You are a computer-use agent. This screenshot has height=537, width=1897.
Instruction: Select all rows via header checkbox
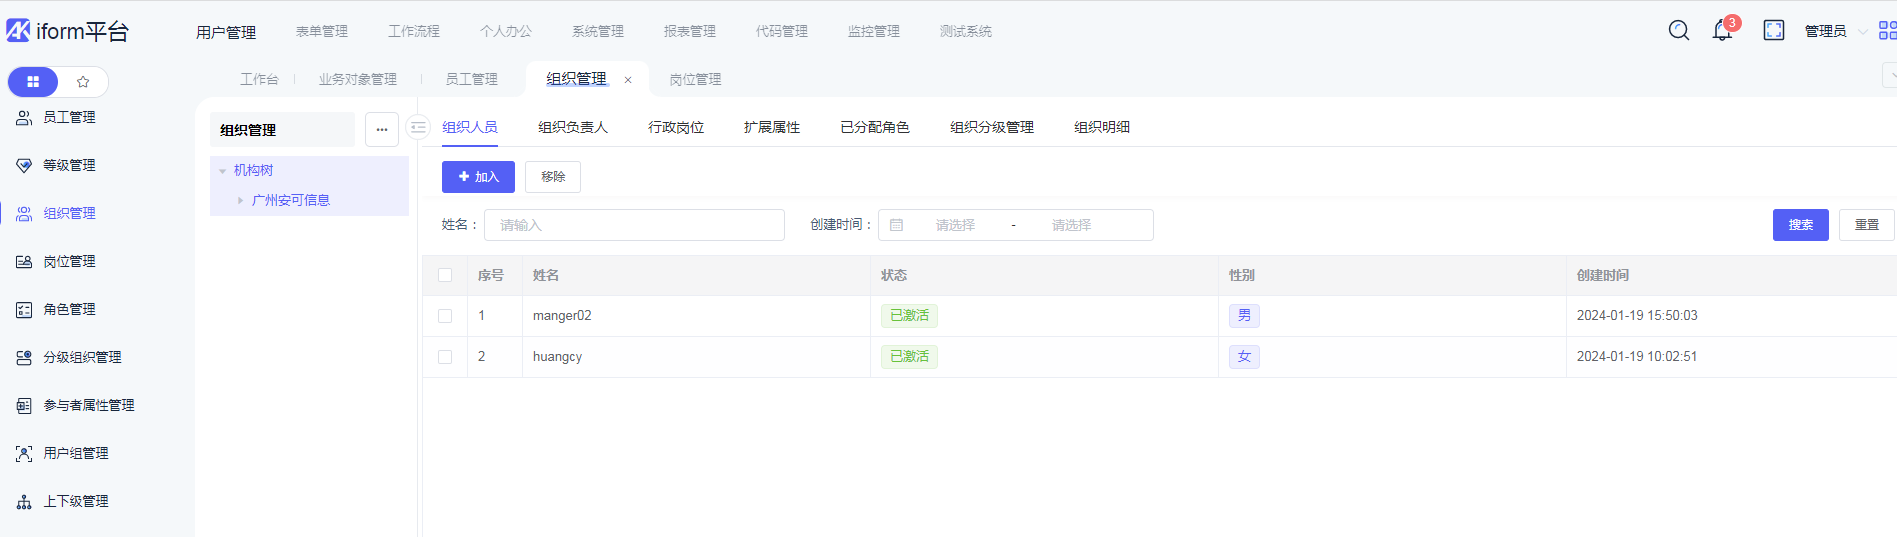(445, 275)
